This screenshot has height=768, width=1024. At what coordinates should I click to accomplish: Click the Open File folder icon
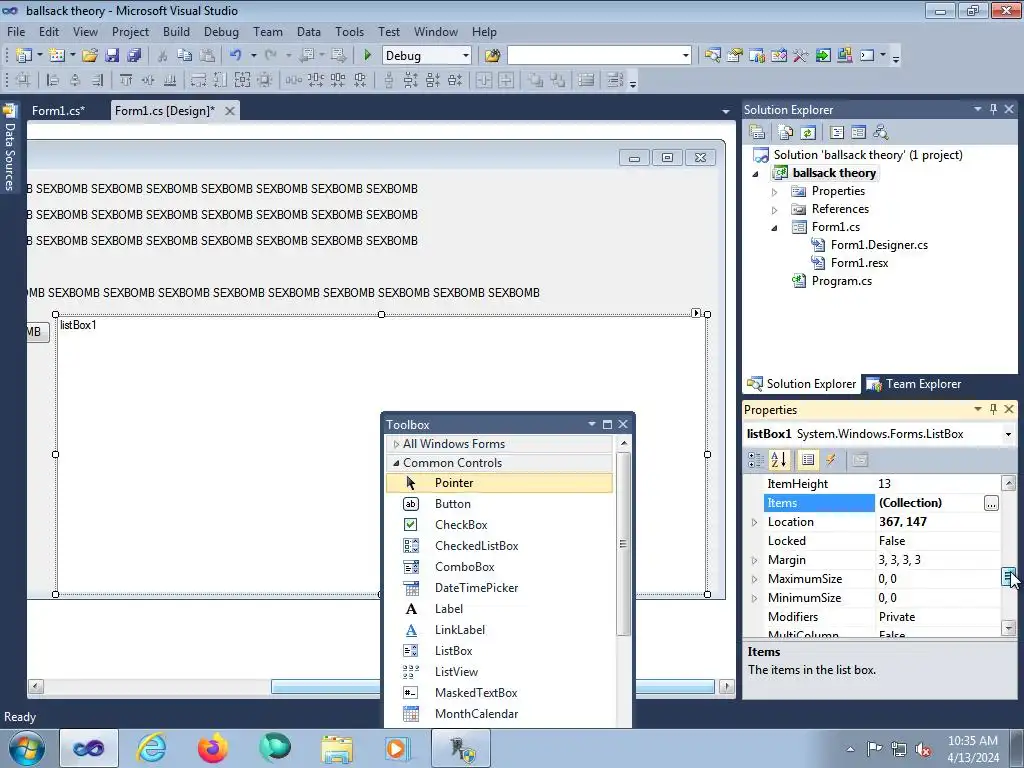click(x=90, y=56)
